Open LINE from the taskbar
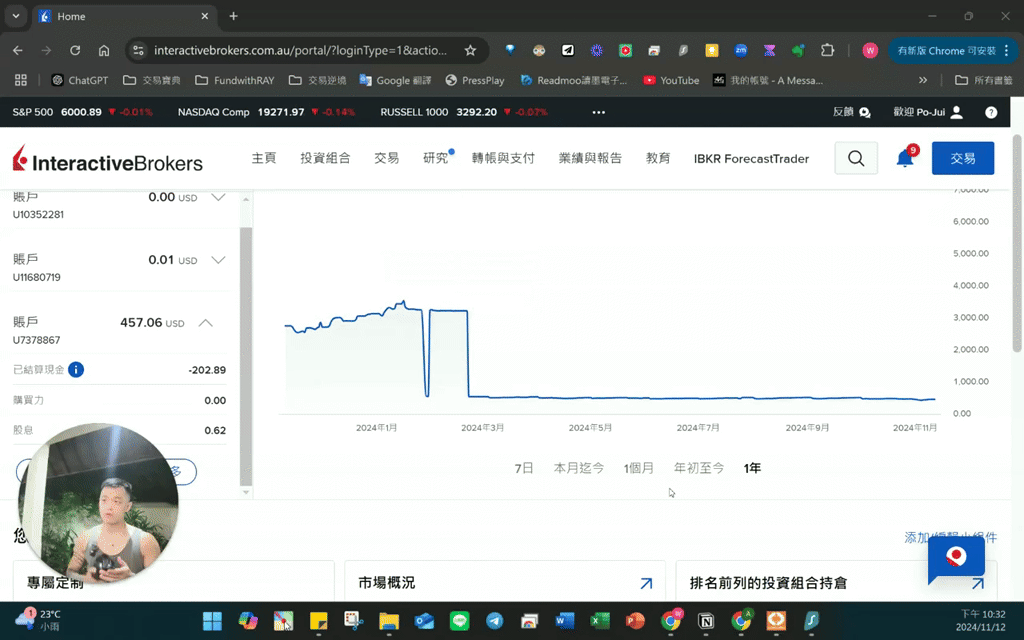The image size is (1024, 640). pyautogui.click(x=460, y=620)
